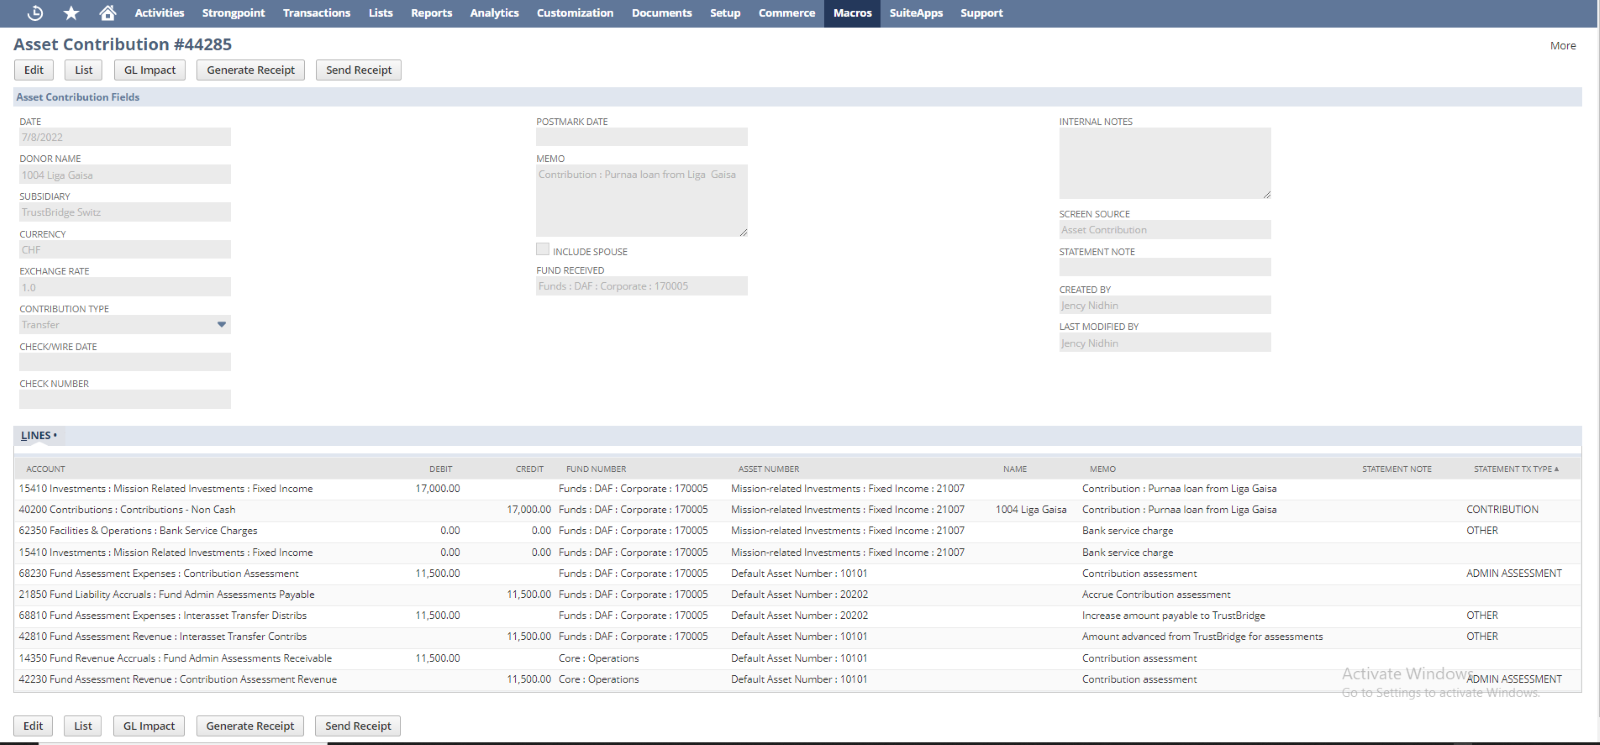Screen dimensions: 1600x745
Task: Click the bottom Send Receipt button
Action: pos(358,726)
